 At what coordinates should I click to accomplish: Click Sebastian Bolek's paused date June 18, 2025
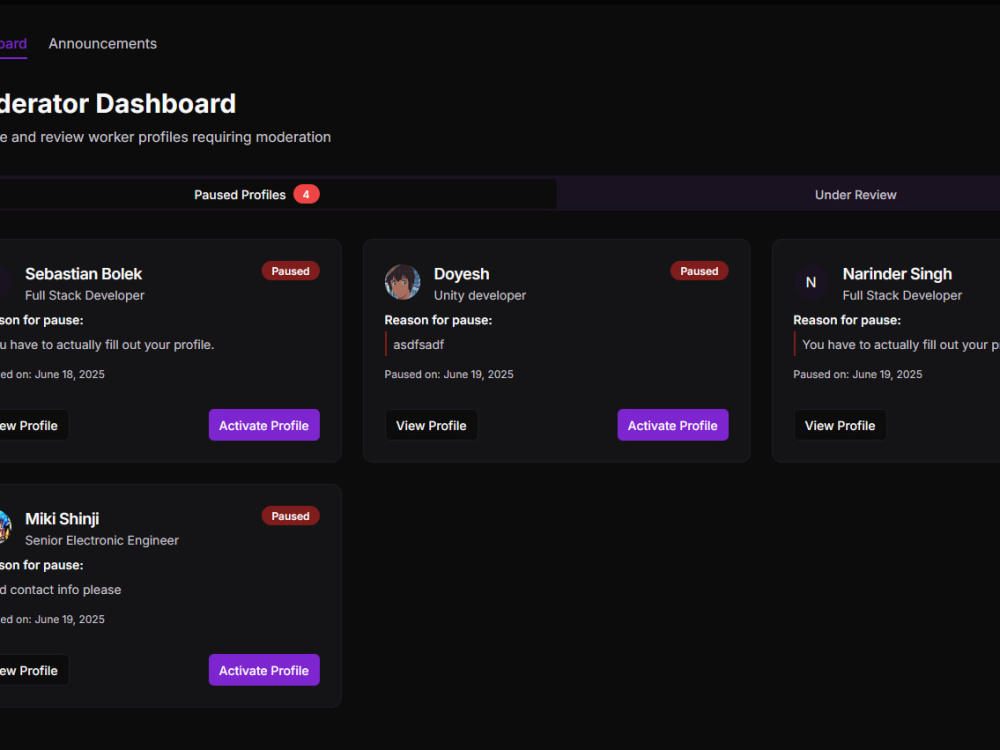tap(52, 374)
